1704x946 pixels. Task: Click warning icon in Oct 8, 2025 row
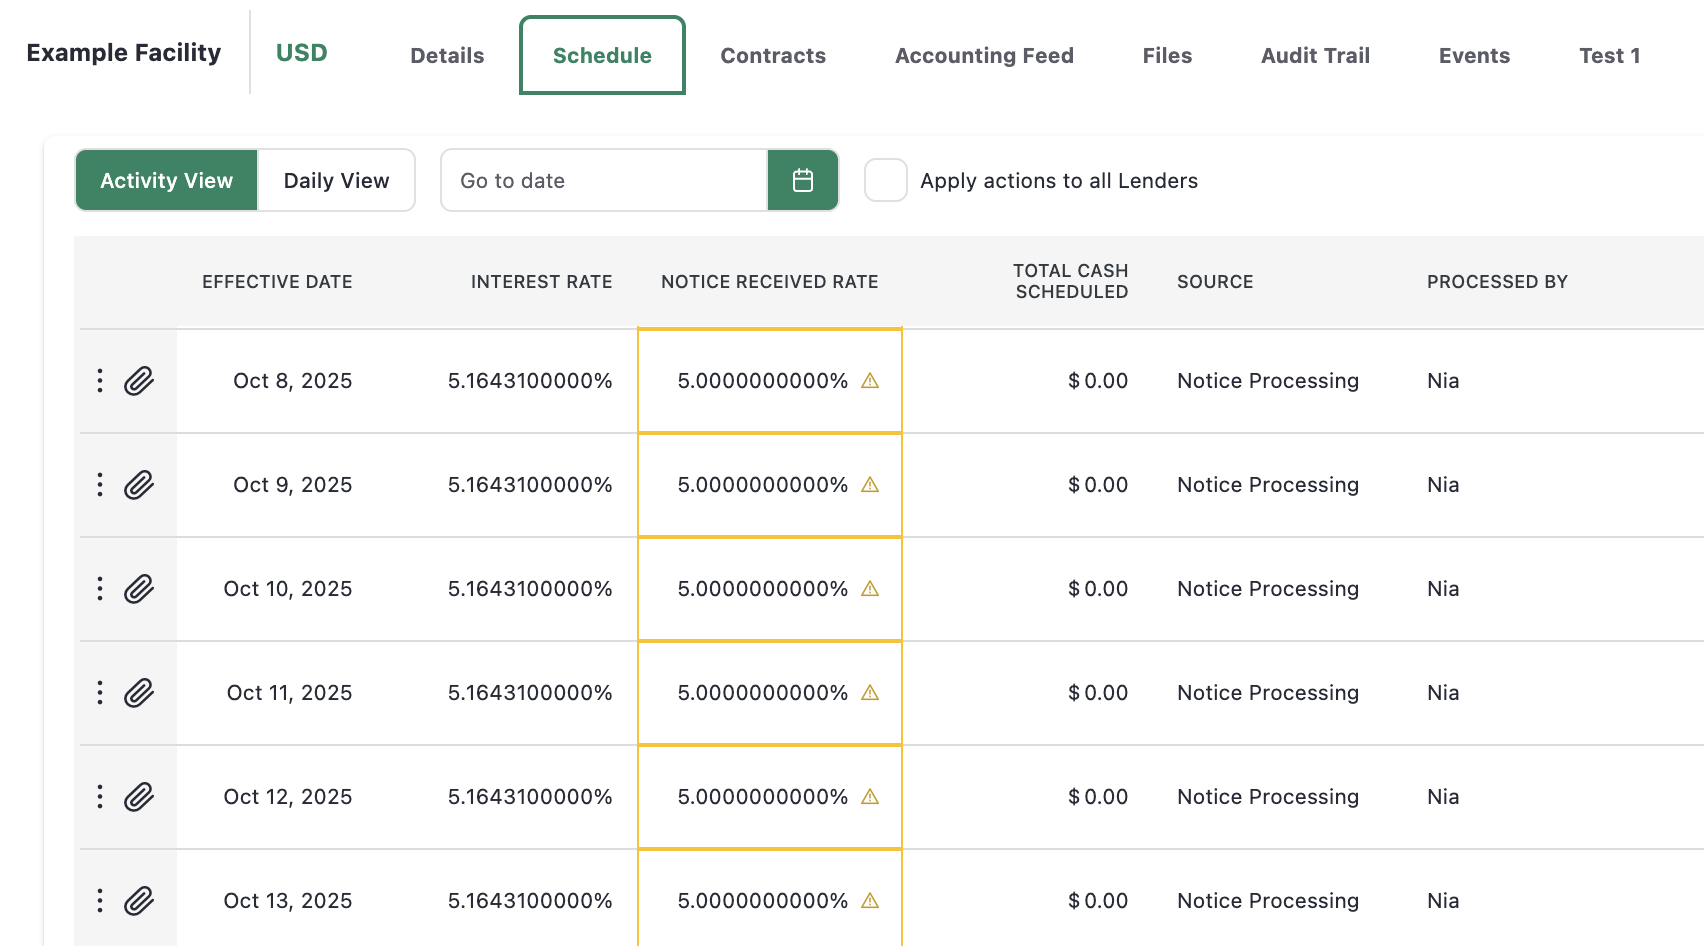tap(870, 380)
